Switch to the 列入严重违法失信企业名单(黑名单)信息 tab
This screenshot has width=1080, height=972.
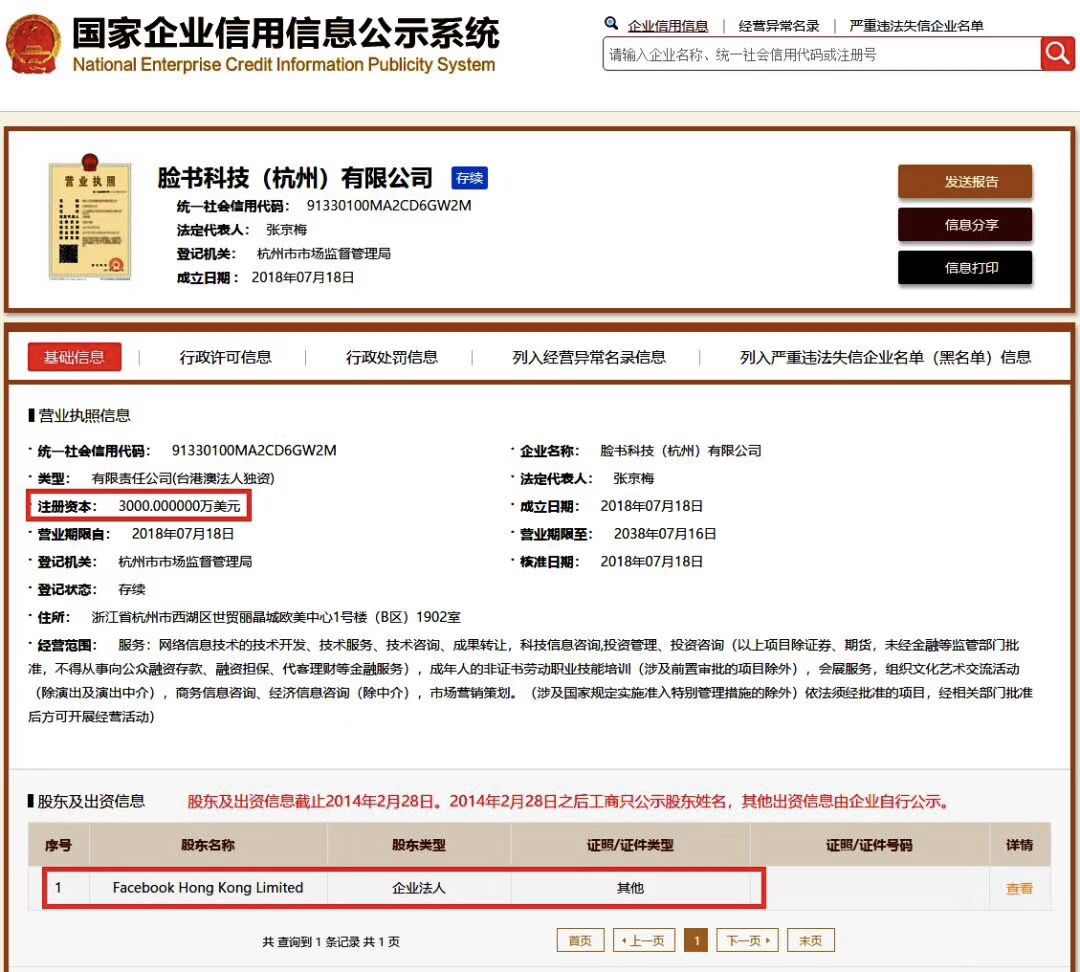[885, 357]
